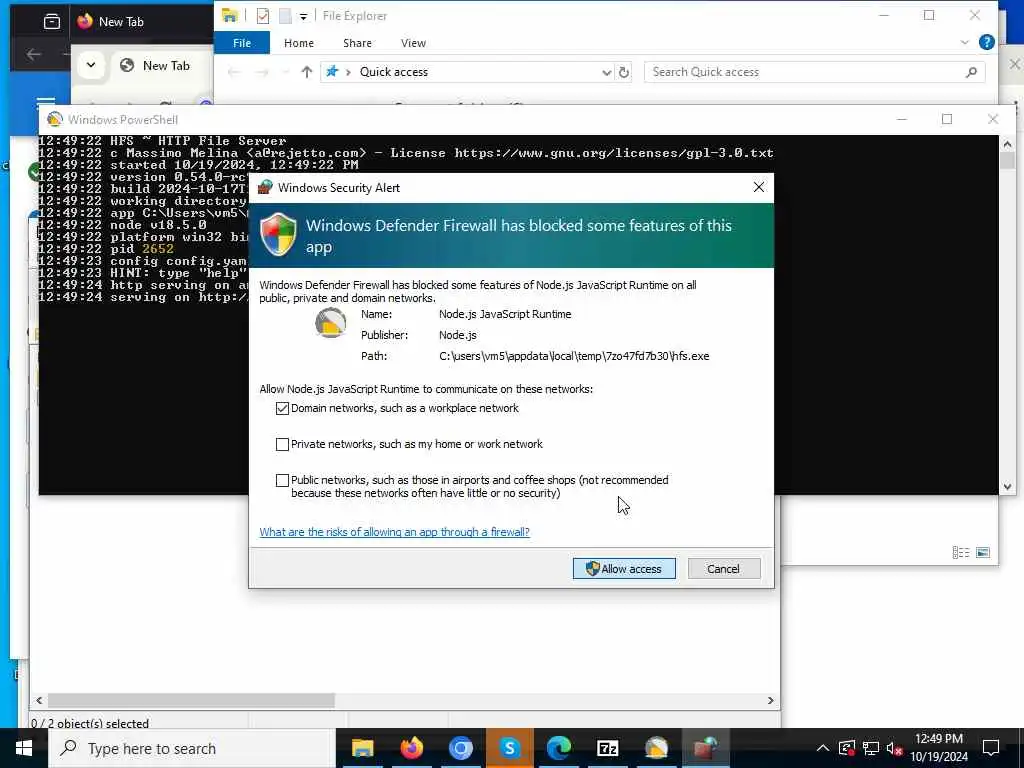Open the HFS app on the taskbar

pos(656,748)
